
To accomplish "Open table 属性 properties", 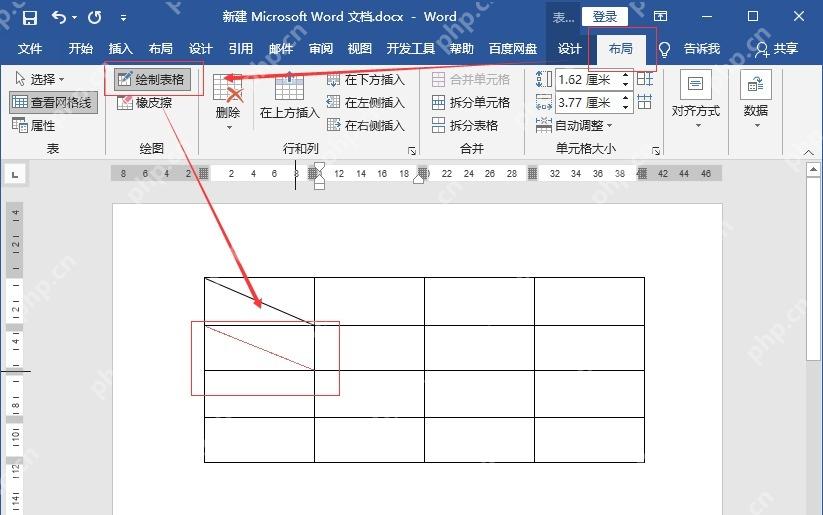I will click(34, 125).
